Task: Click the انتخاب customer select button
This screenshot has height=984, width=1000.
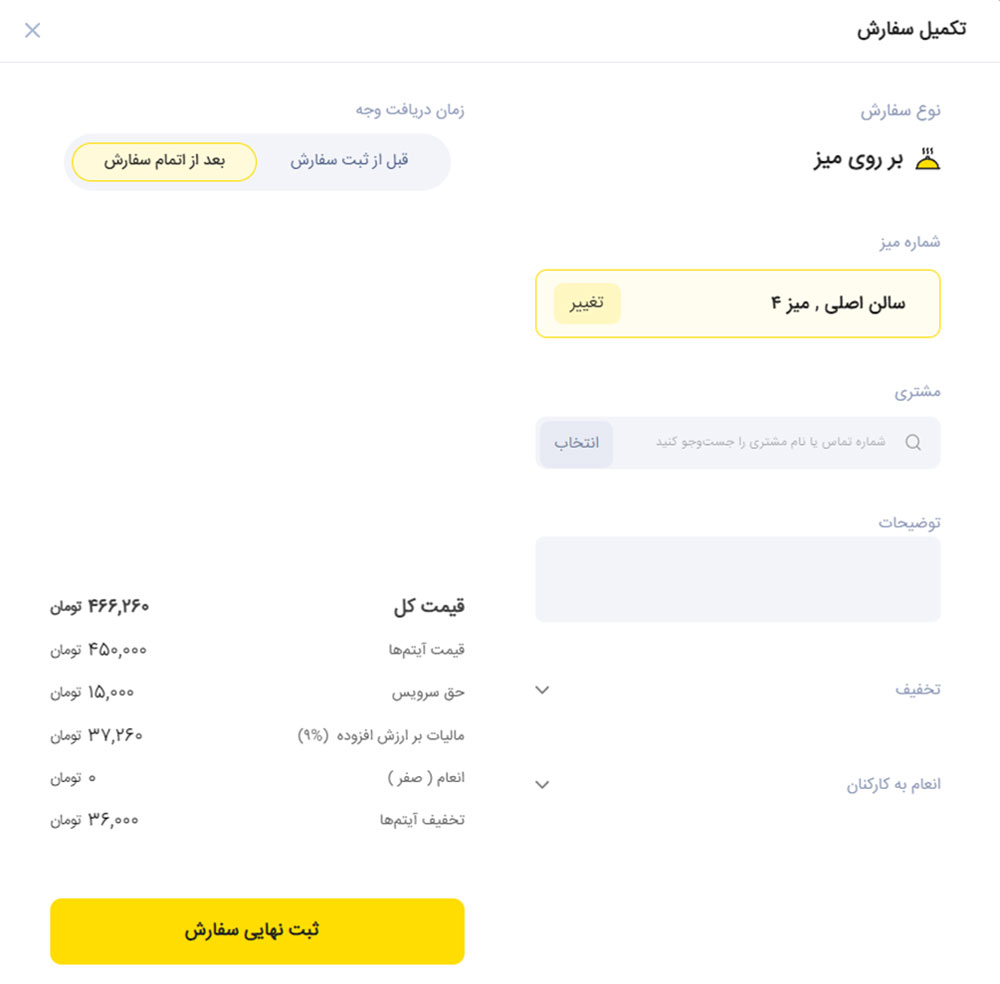Action: 577,443
